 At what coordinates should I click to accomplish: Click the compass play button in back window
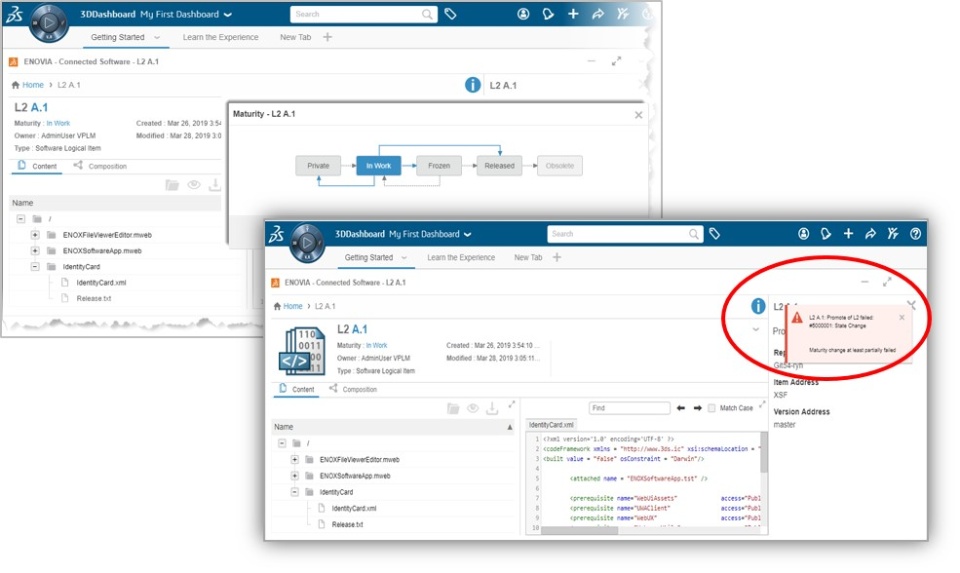click(49, 23)
